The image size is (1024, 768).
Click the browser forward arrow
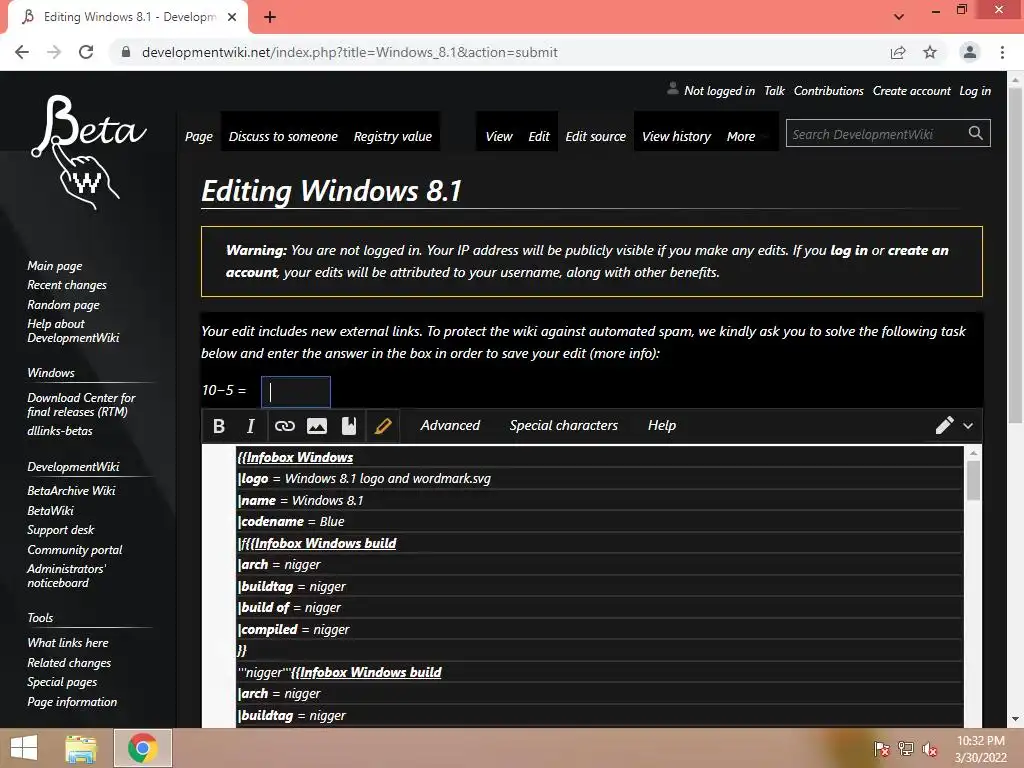(54, 52)
